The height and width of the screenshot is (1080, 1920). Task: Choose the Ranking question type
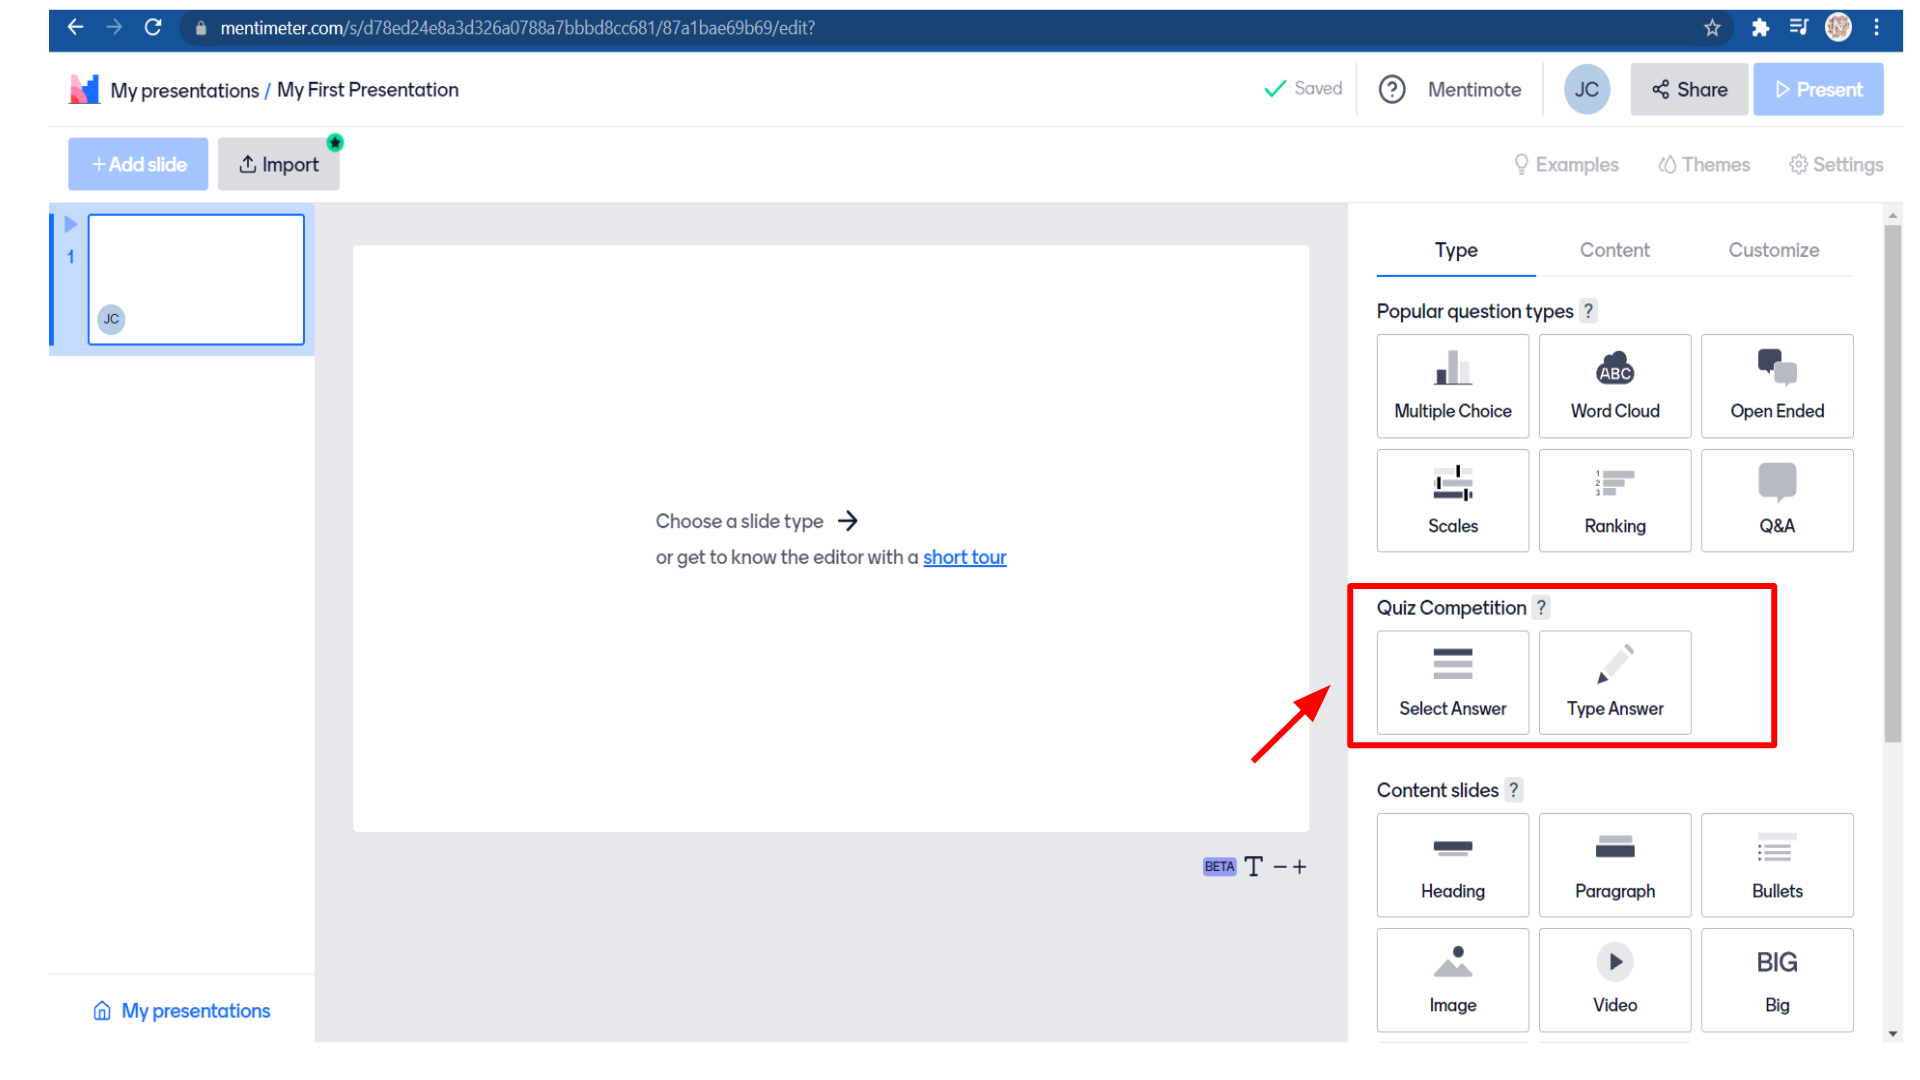(1614, 500)
